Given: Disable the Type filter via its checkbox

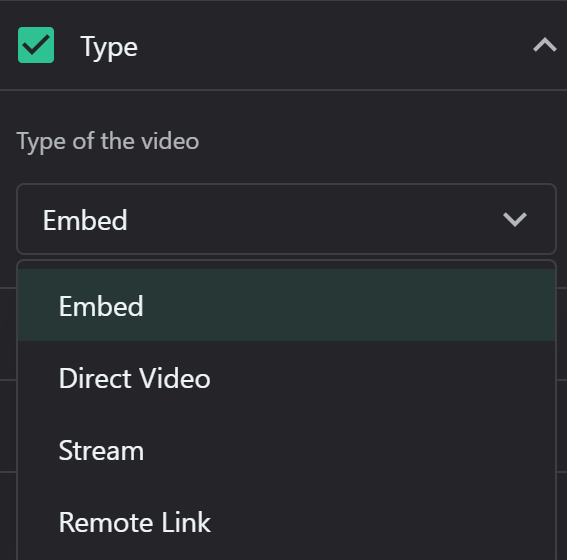Looking at the screenshot, I should [36, 45].
